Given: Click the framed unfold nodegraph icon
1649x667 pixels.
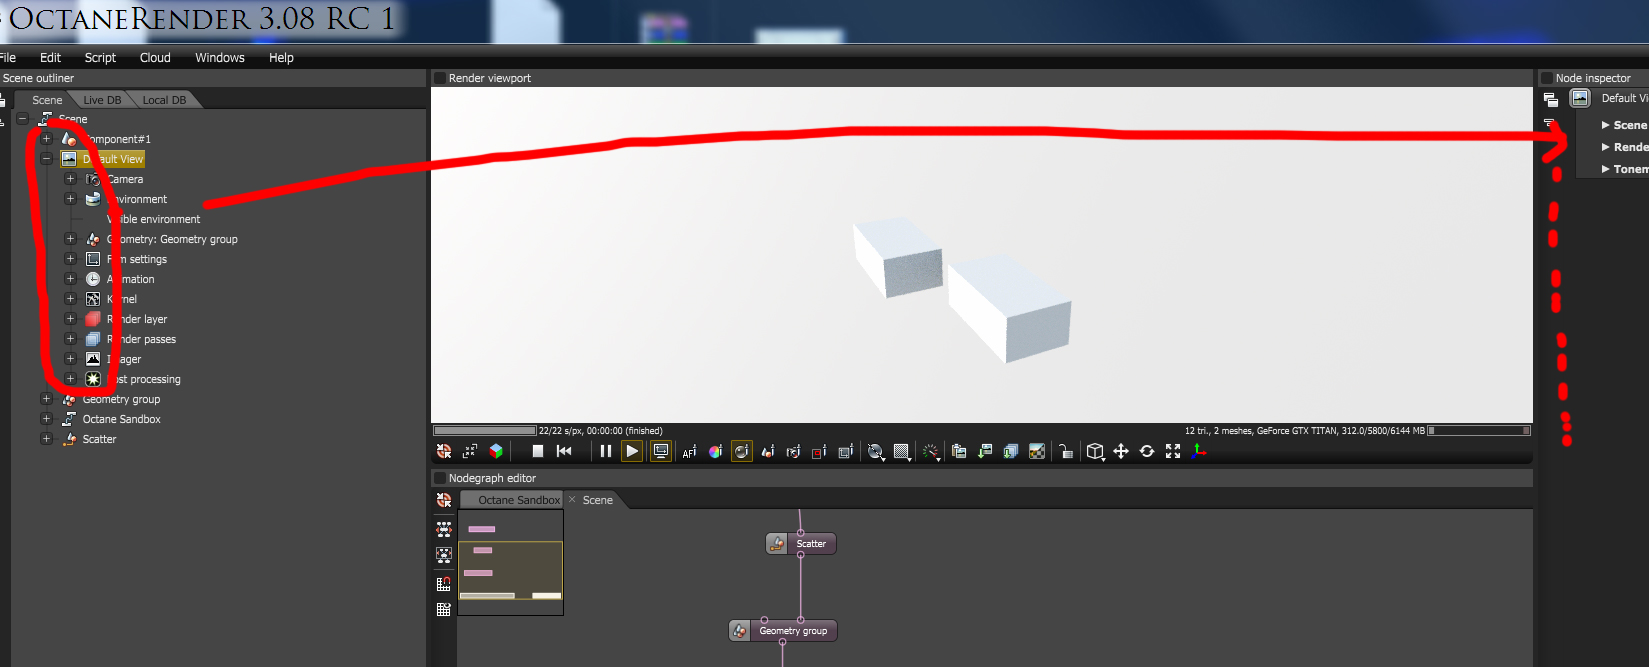Looking at the screenshot, I should point(444,555).
